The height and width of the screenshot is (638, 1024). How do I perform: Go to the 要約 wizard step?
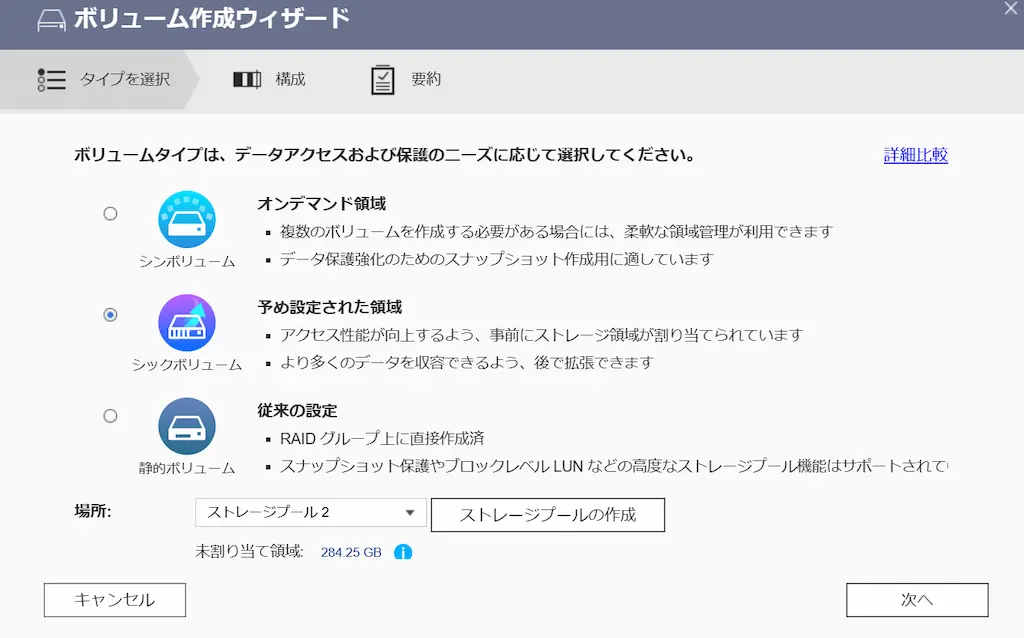[406, 80]
